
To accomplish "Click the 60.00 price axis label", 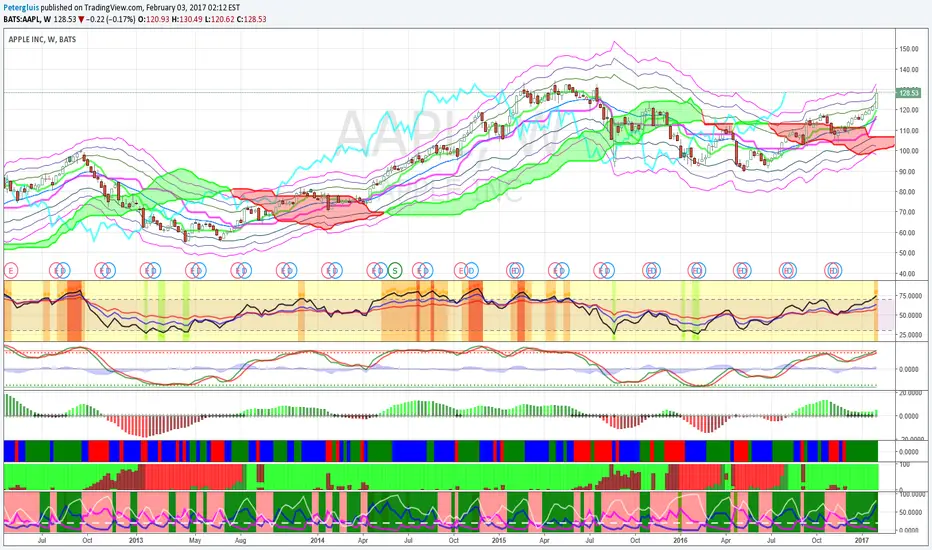I will click(x=909, y=232).
